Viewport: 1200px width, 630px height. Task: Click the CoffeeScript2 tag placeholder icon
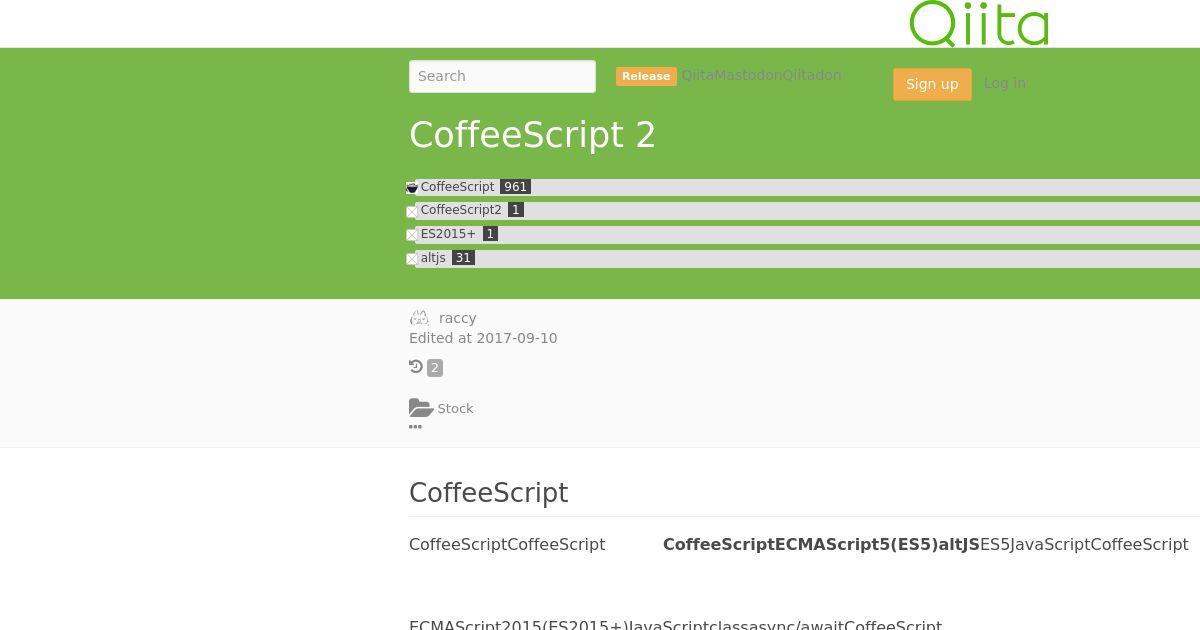[411, 211]
